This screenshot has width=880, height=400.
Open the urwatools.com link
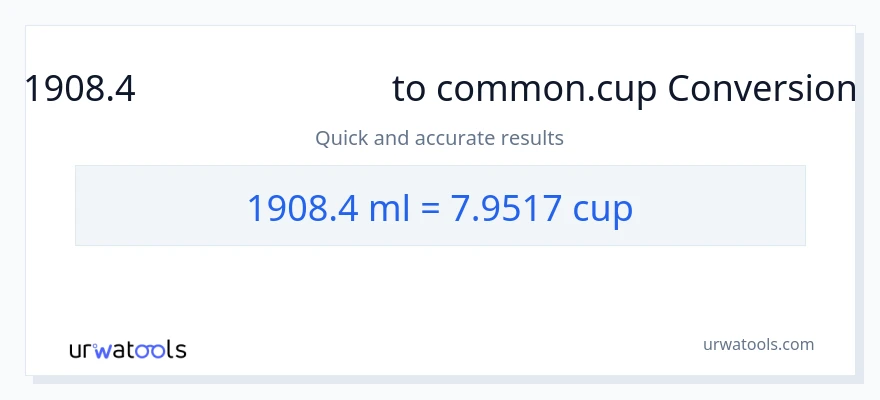(758, 344)
